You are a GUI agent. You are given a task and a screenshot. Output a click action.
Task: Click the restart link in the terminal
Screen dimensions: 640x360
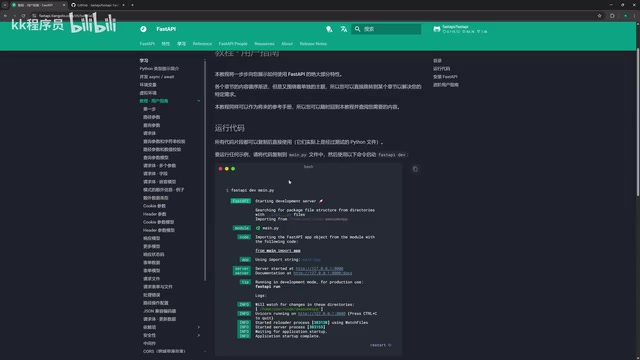pos(380,345)
